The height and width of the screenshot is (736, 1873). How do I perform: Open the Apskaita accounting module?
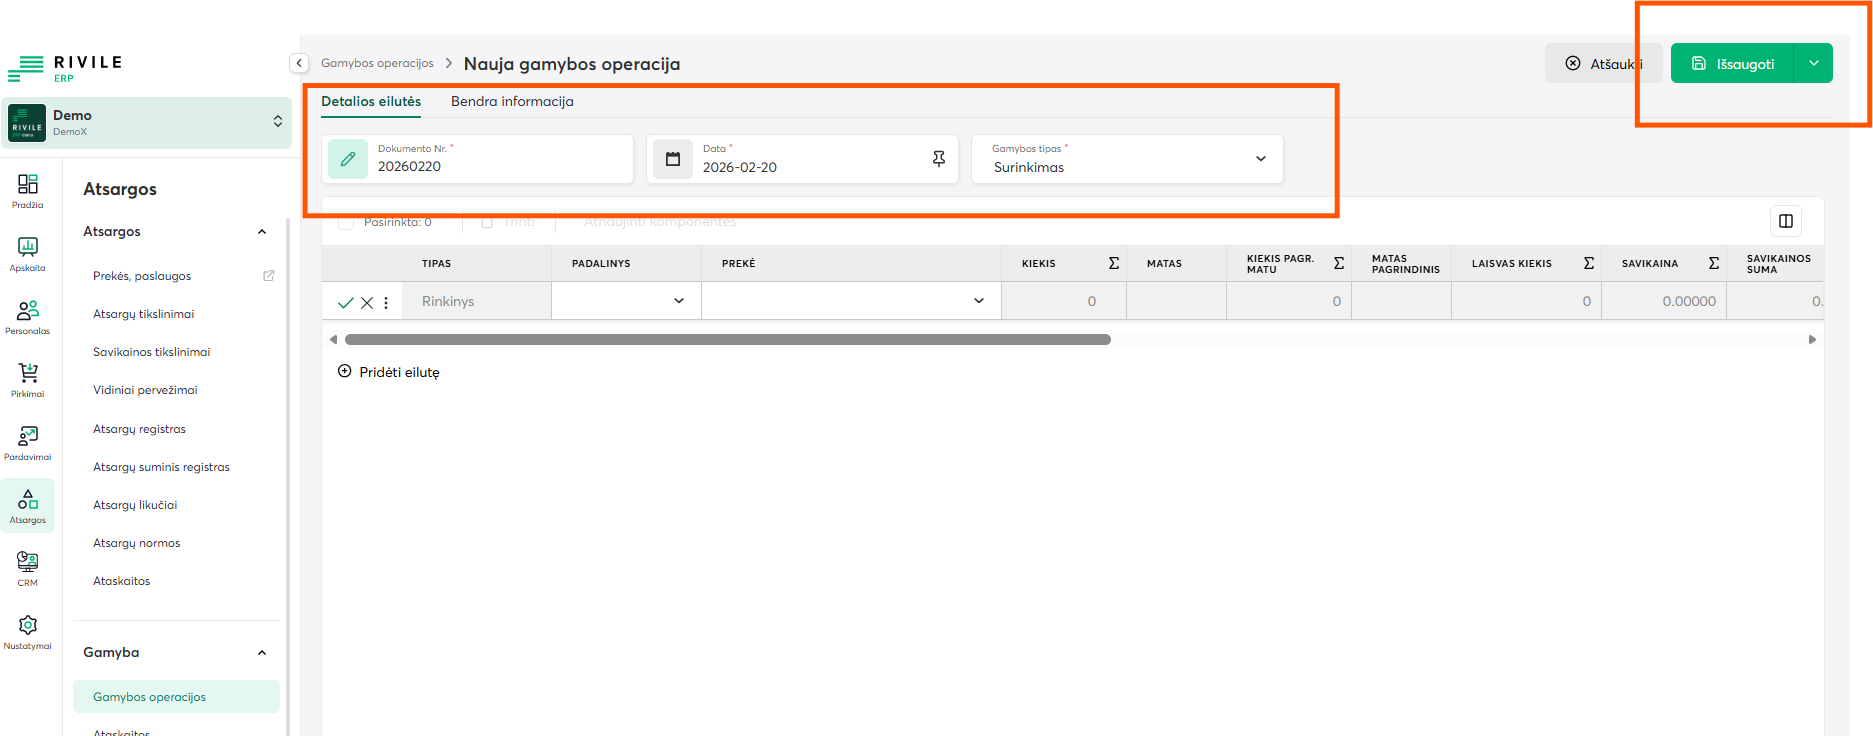pyautogui.click(x=28, y=253)
